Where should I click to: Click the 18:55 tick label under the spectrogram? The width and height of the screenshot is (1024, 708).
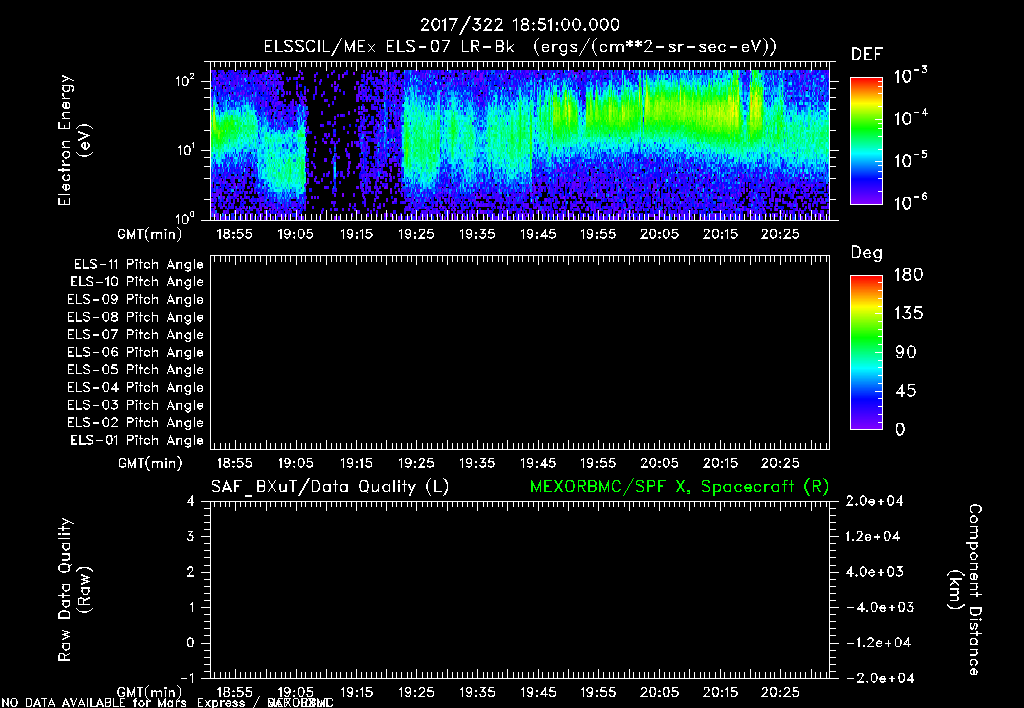pos(234,234)
